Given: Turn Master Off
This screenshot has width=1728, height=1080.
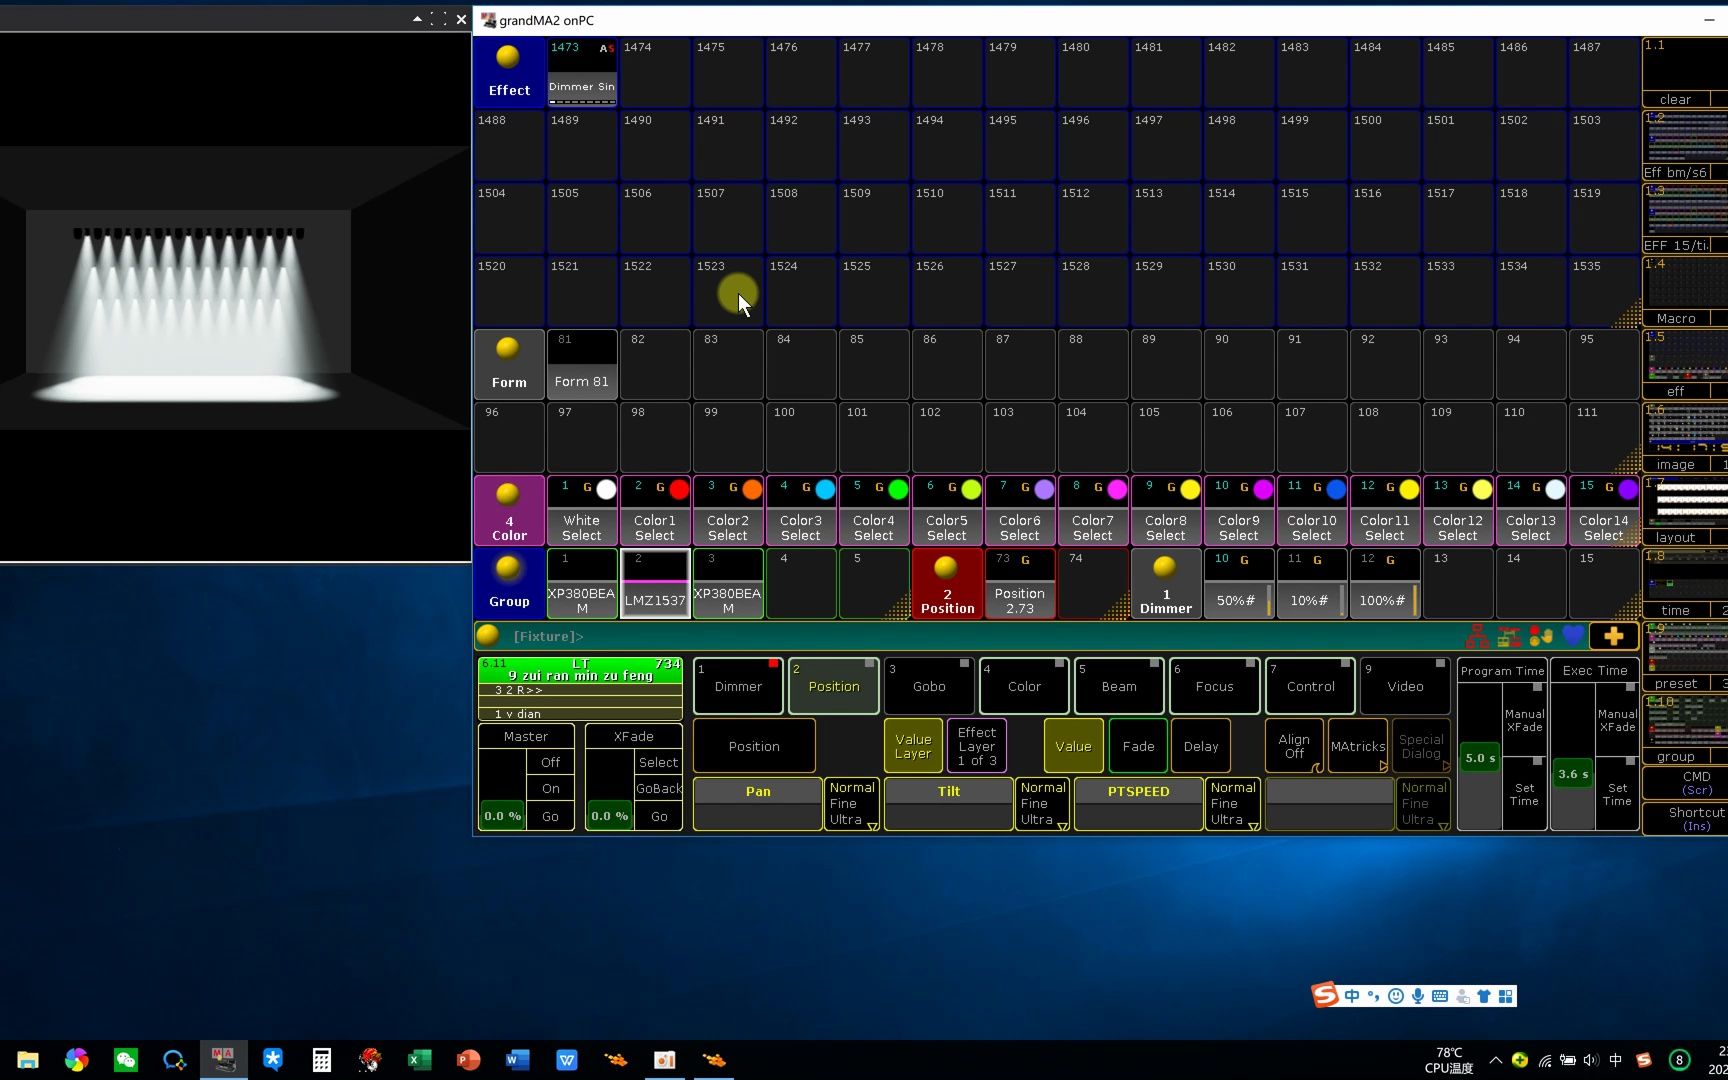Looking at the screenshot, I should [x=550, y=762].
